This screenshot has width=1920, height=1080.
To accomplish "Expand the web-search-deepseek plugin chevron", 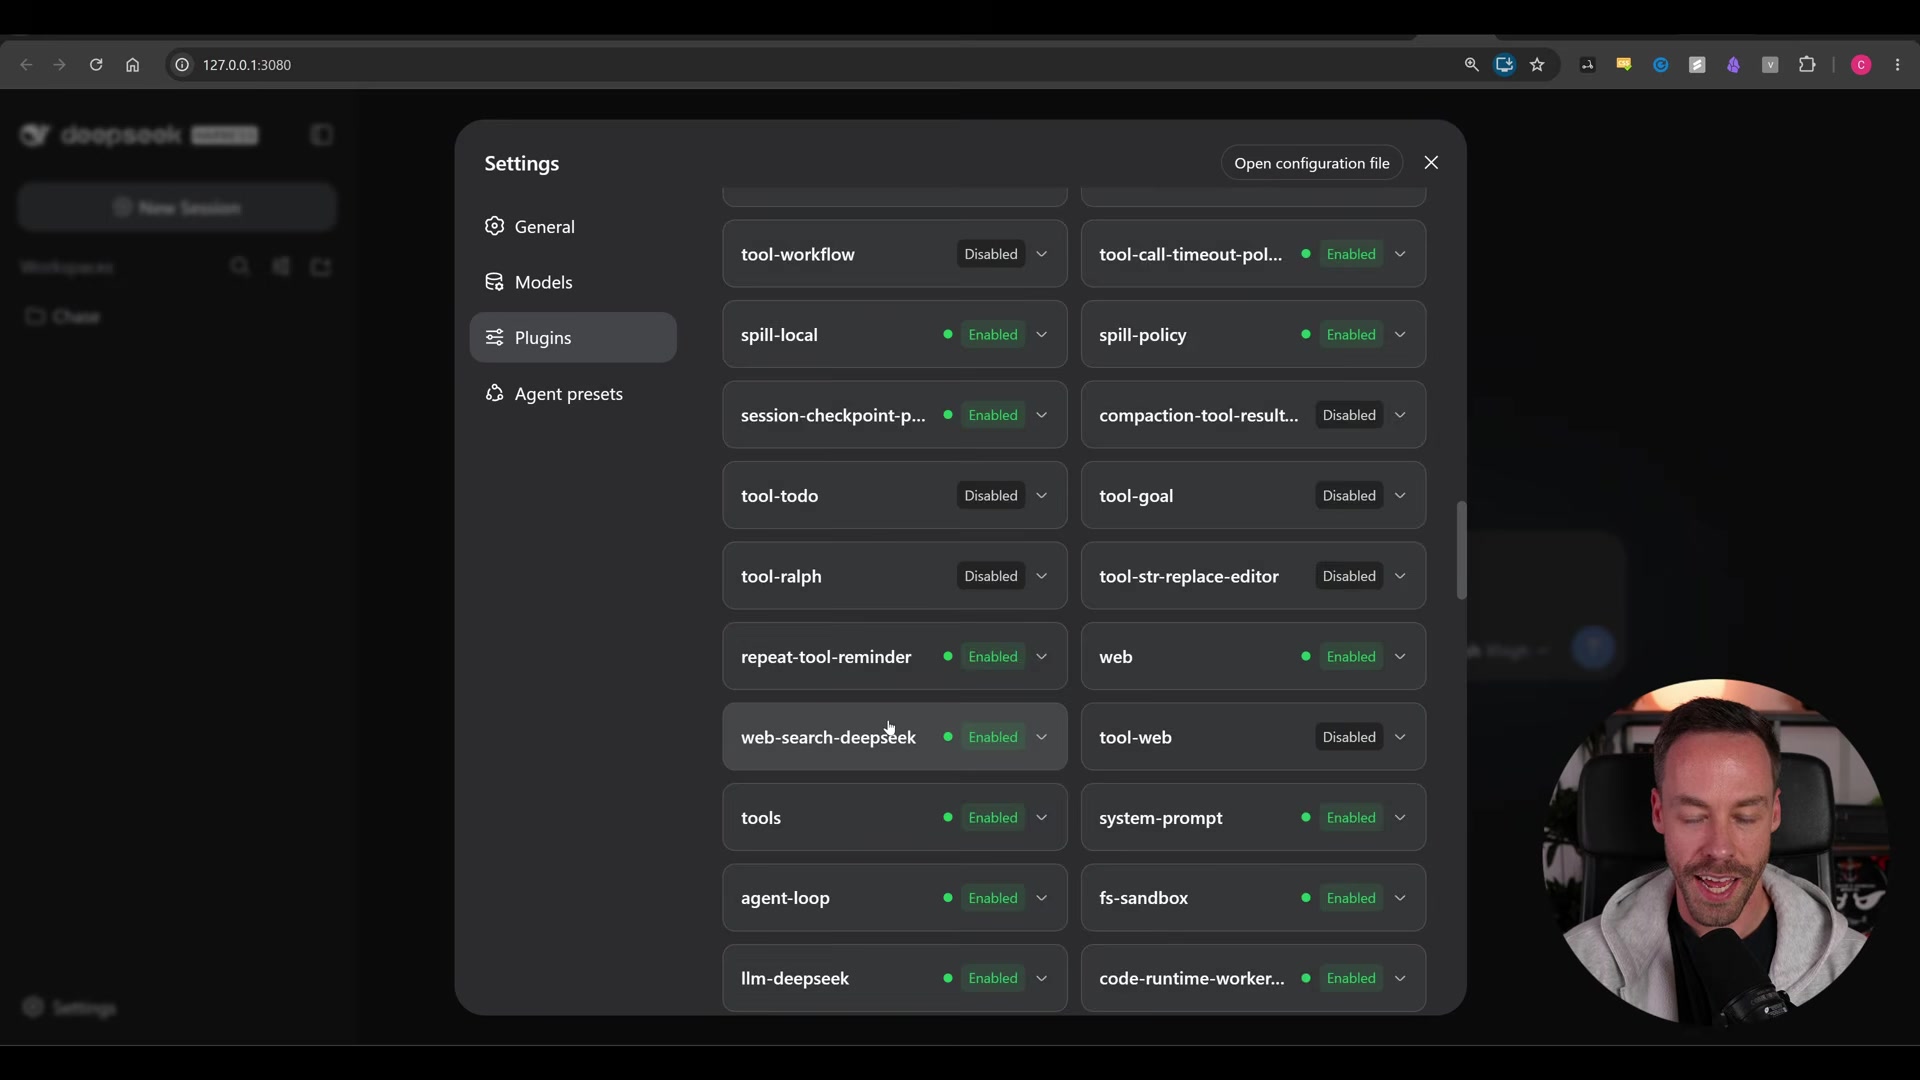I will click(x=1041, y=737).
